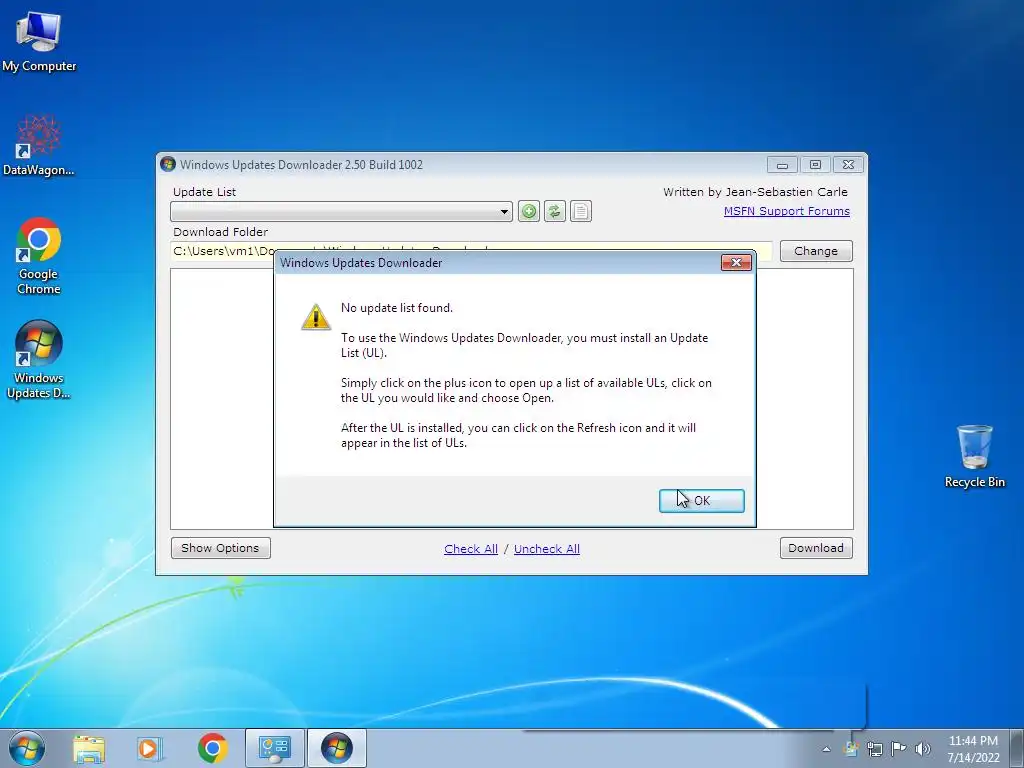Click the green plus add update list icon
The width and height of the screenshot is (1024, 768).
pos(529,211)
